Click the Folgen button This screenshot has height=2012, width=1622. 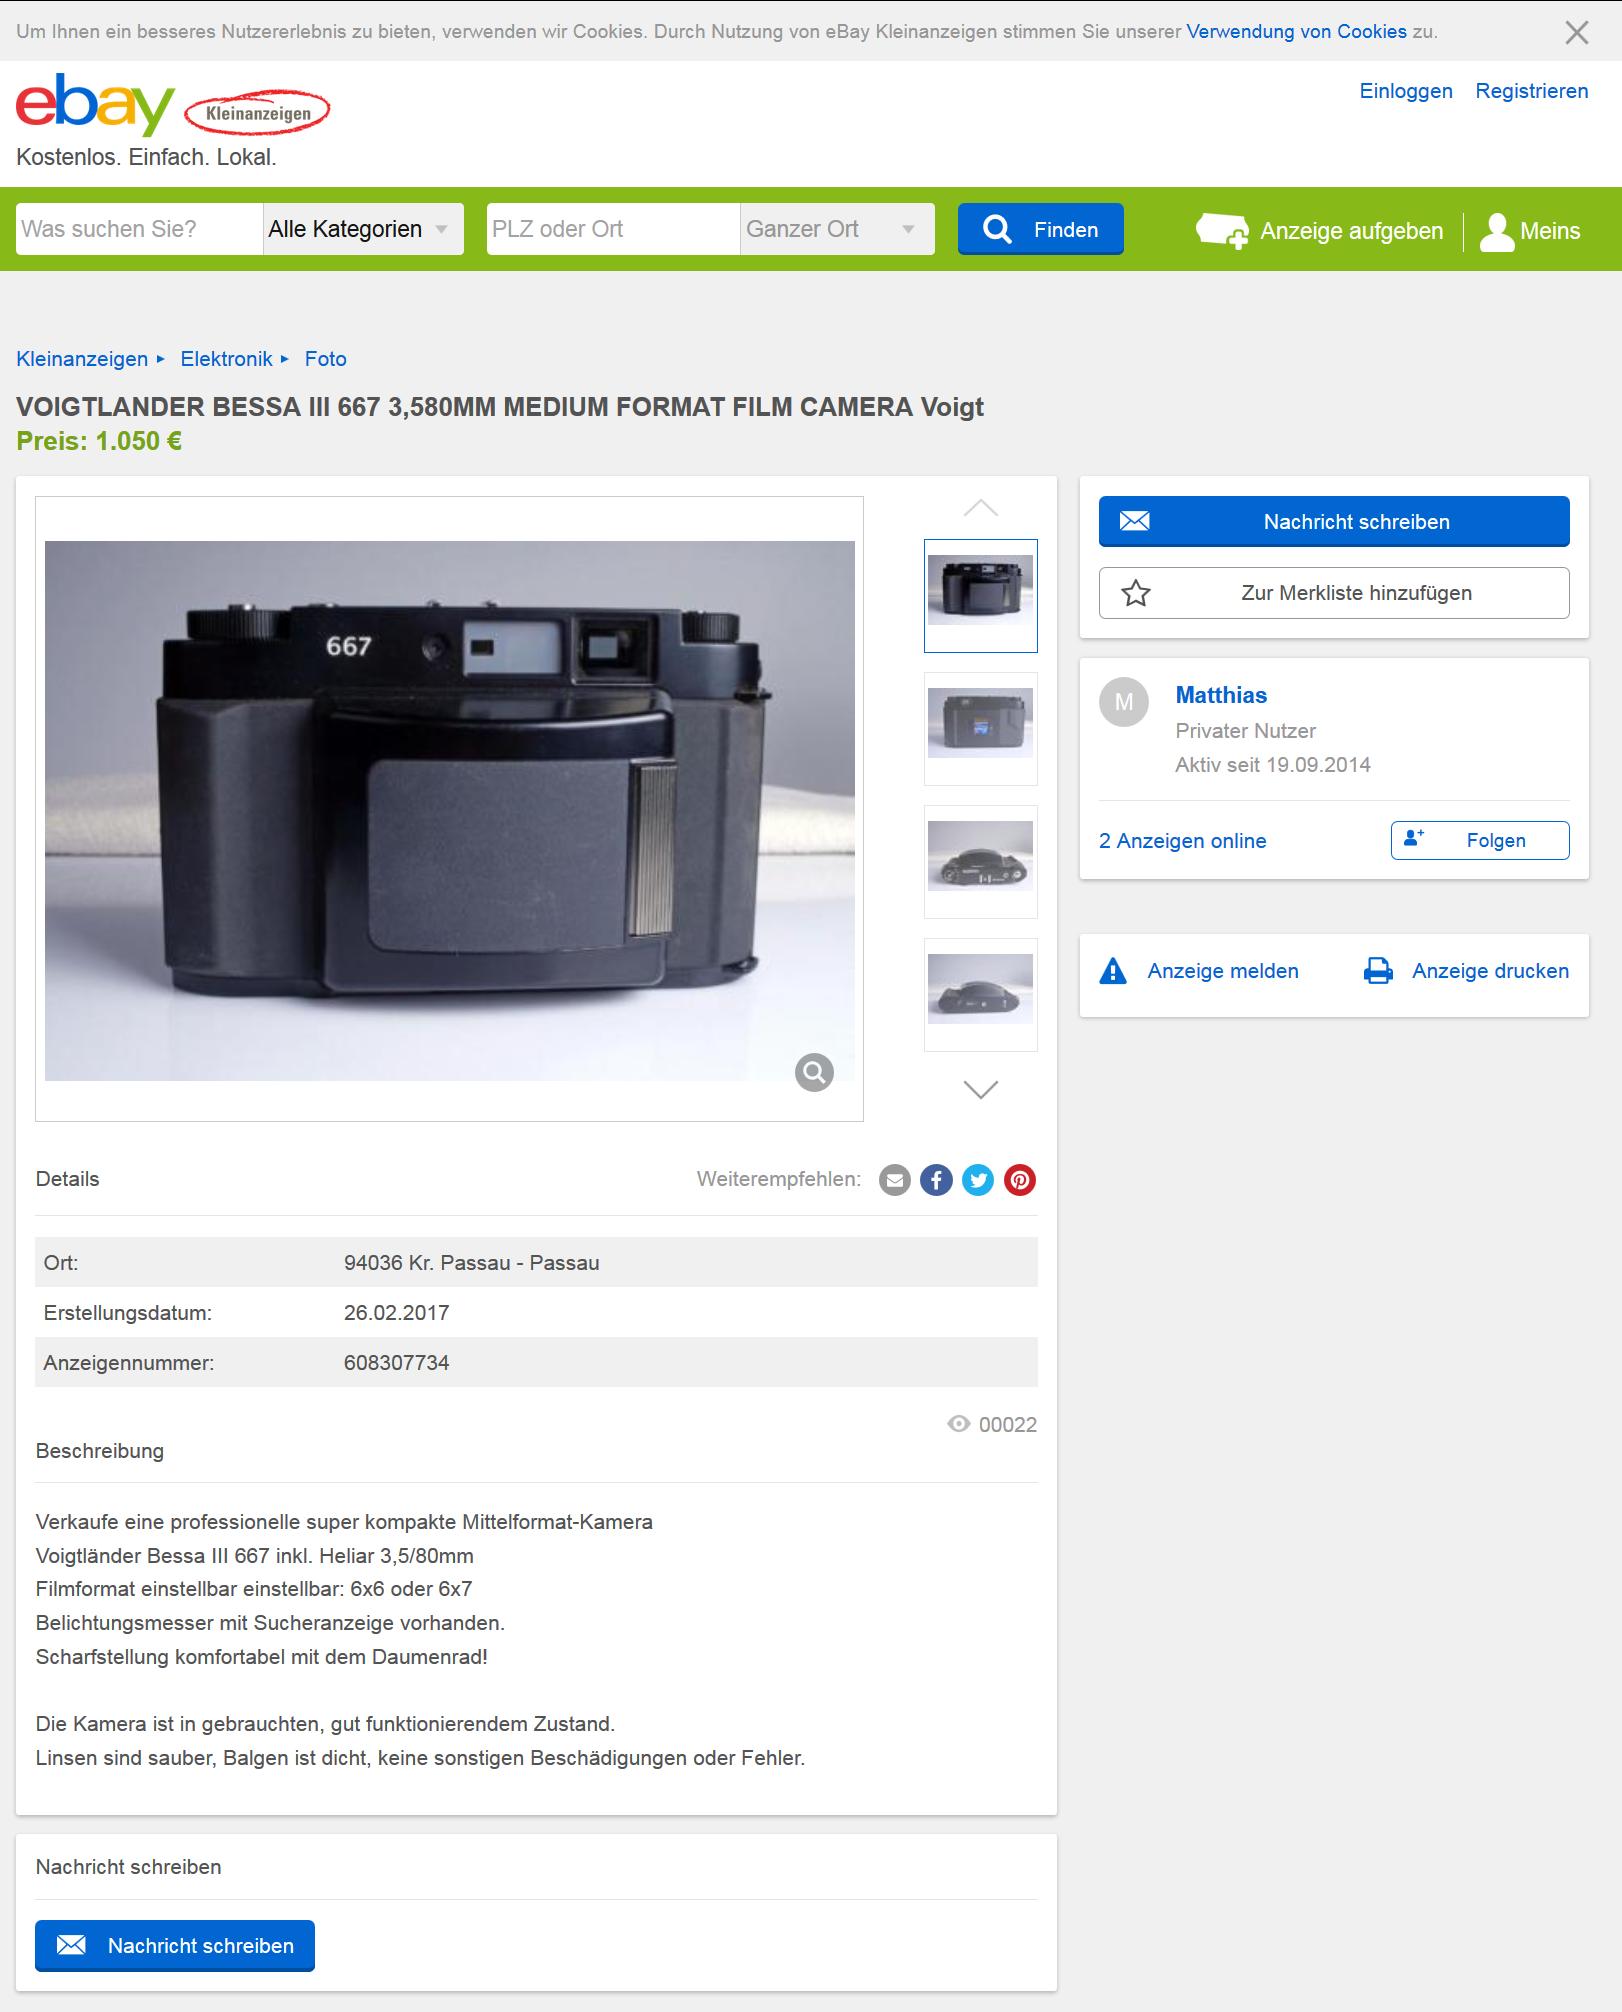(1480, 840)
